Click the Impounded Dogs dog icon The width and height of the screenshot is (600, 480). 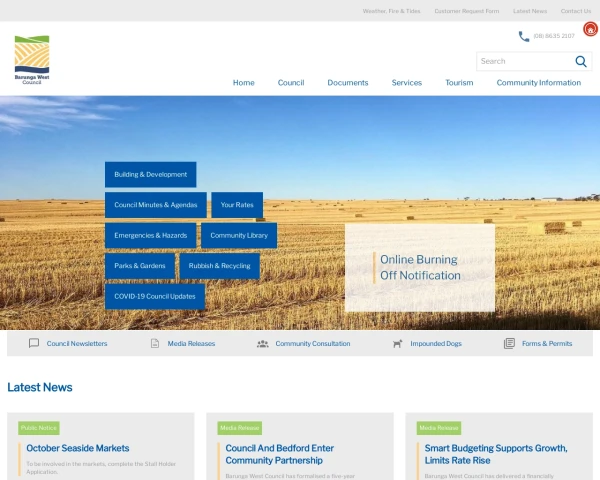398,344
